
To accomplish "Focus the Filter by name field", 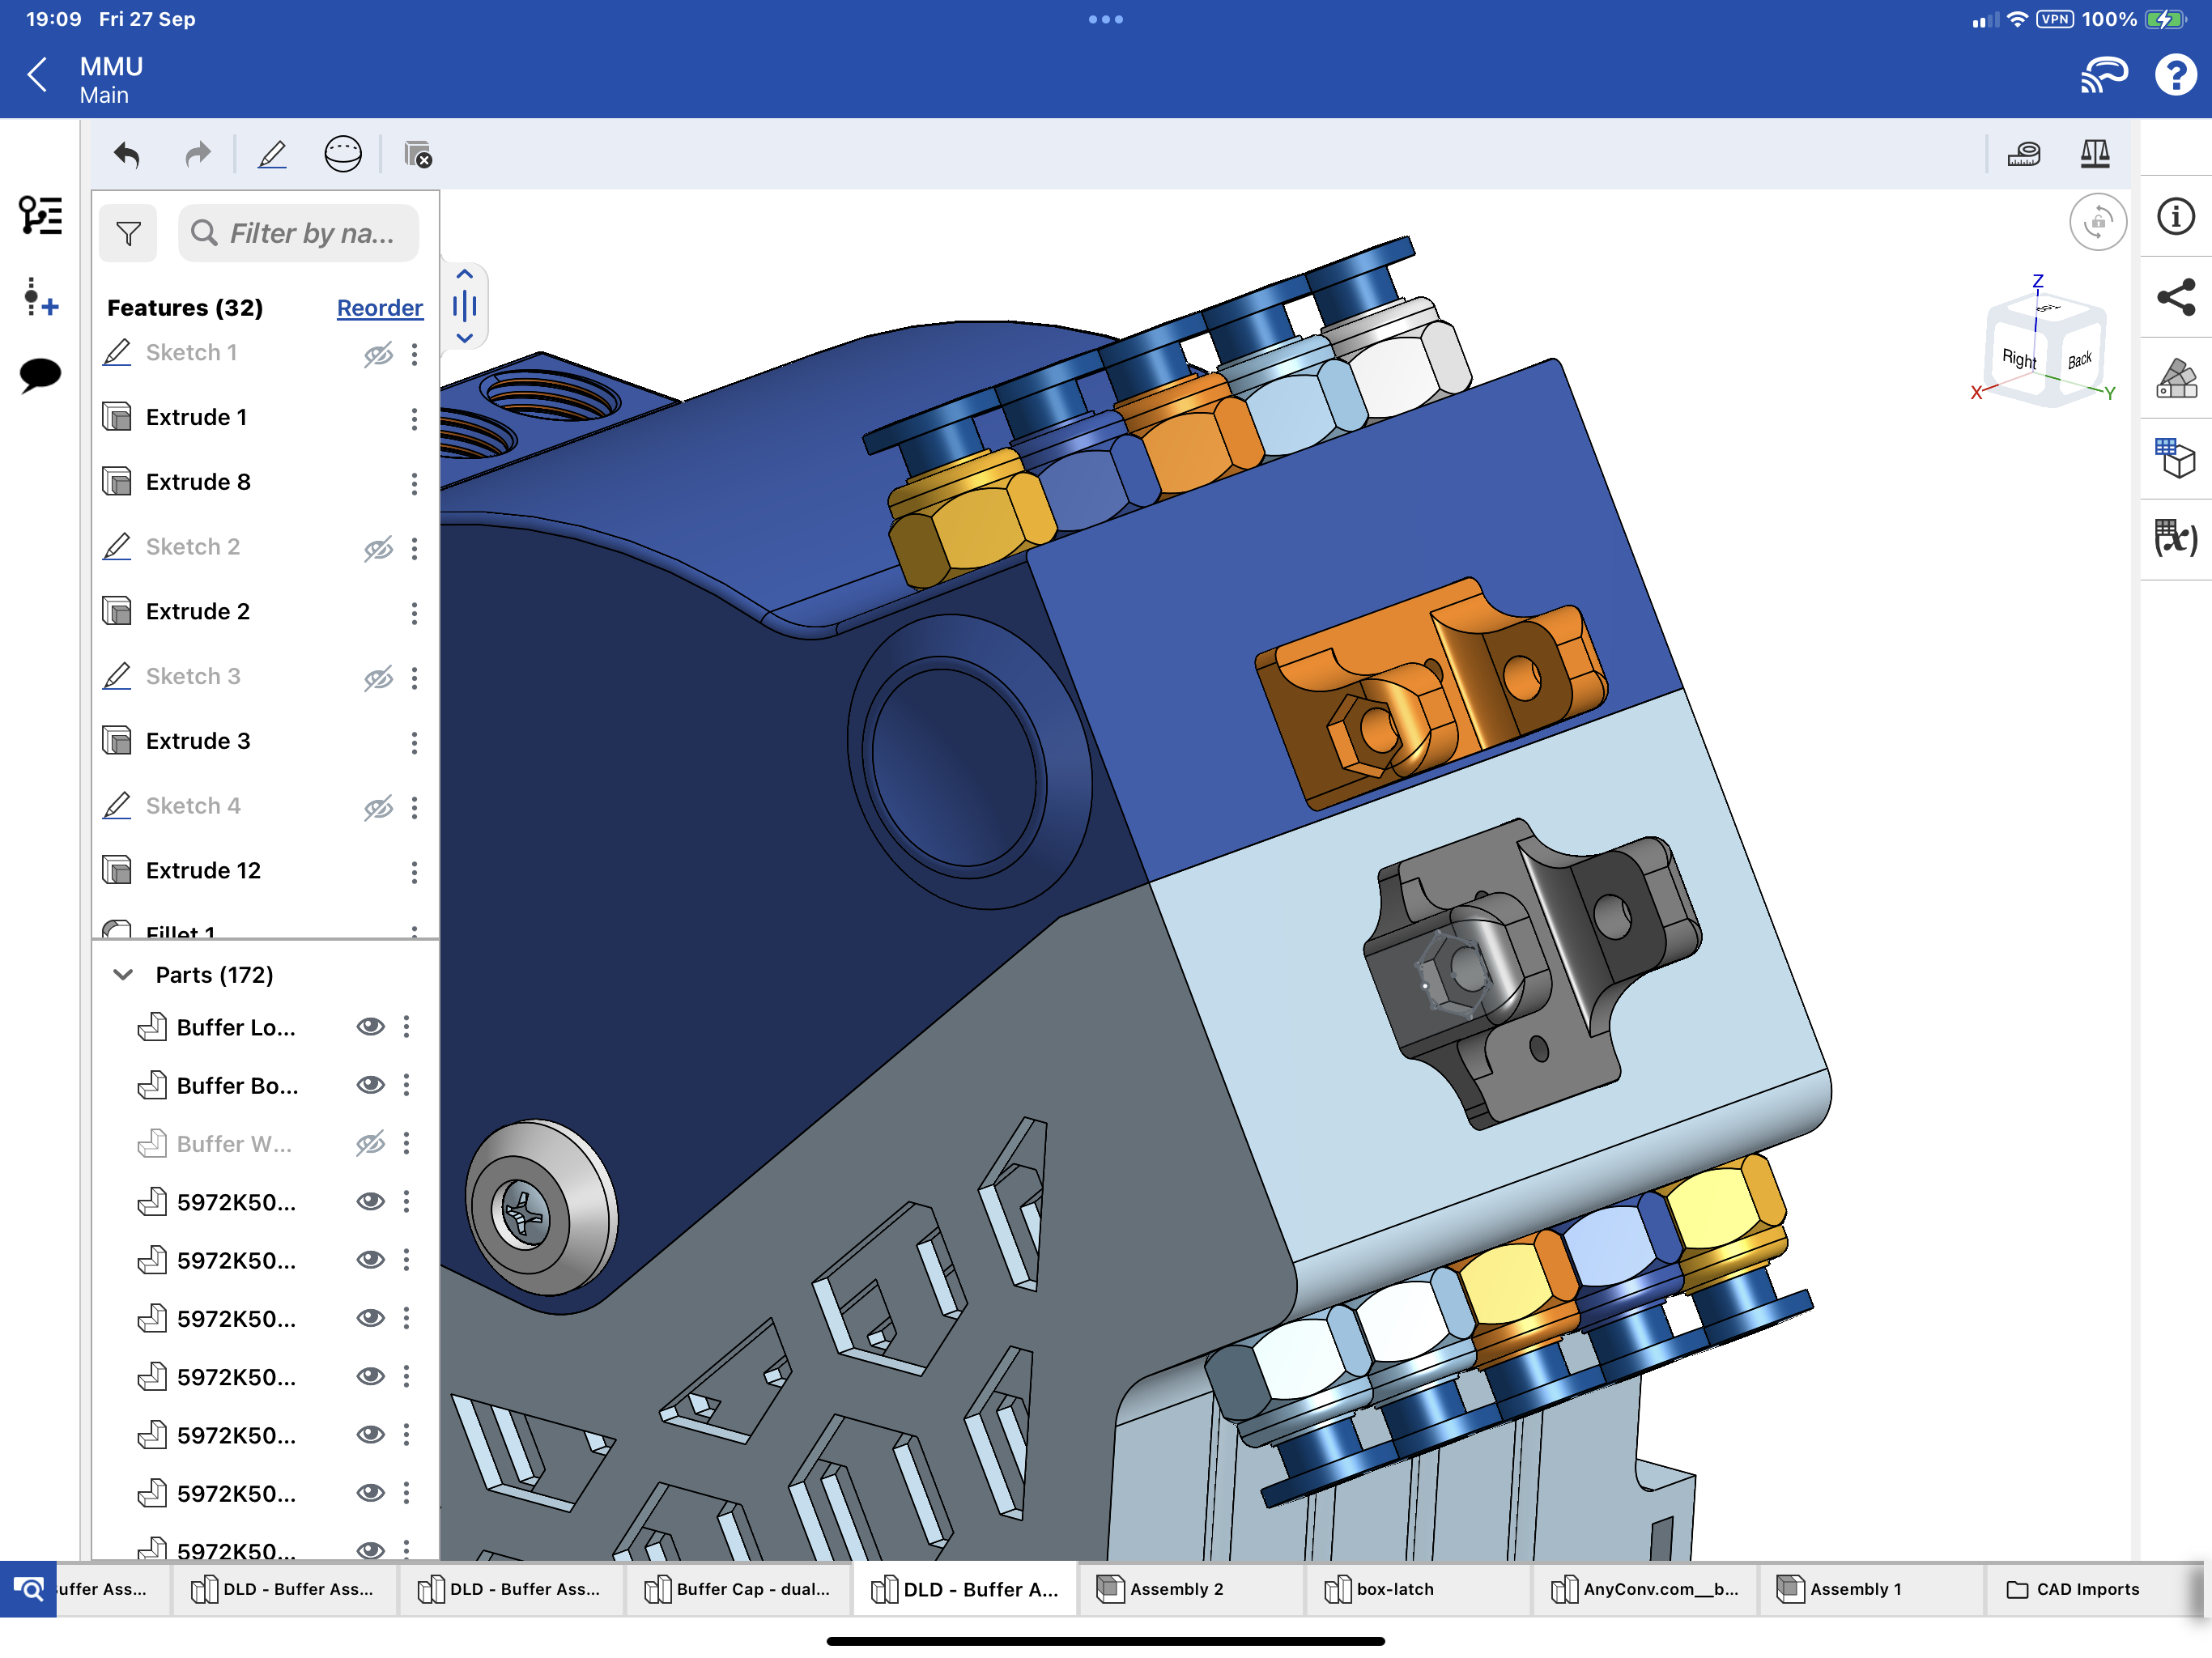I will point(298,234).
